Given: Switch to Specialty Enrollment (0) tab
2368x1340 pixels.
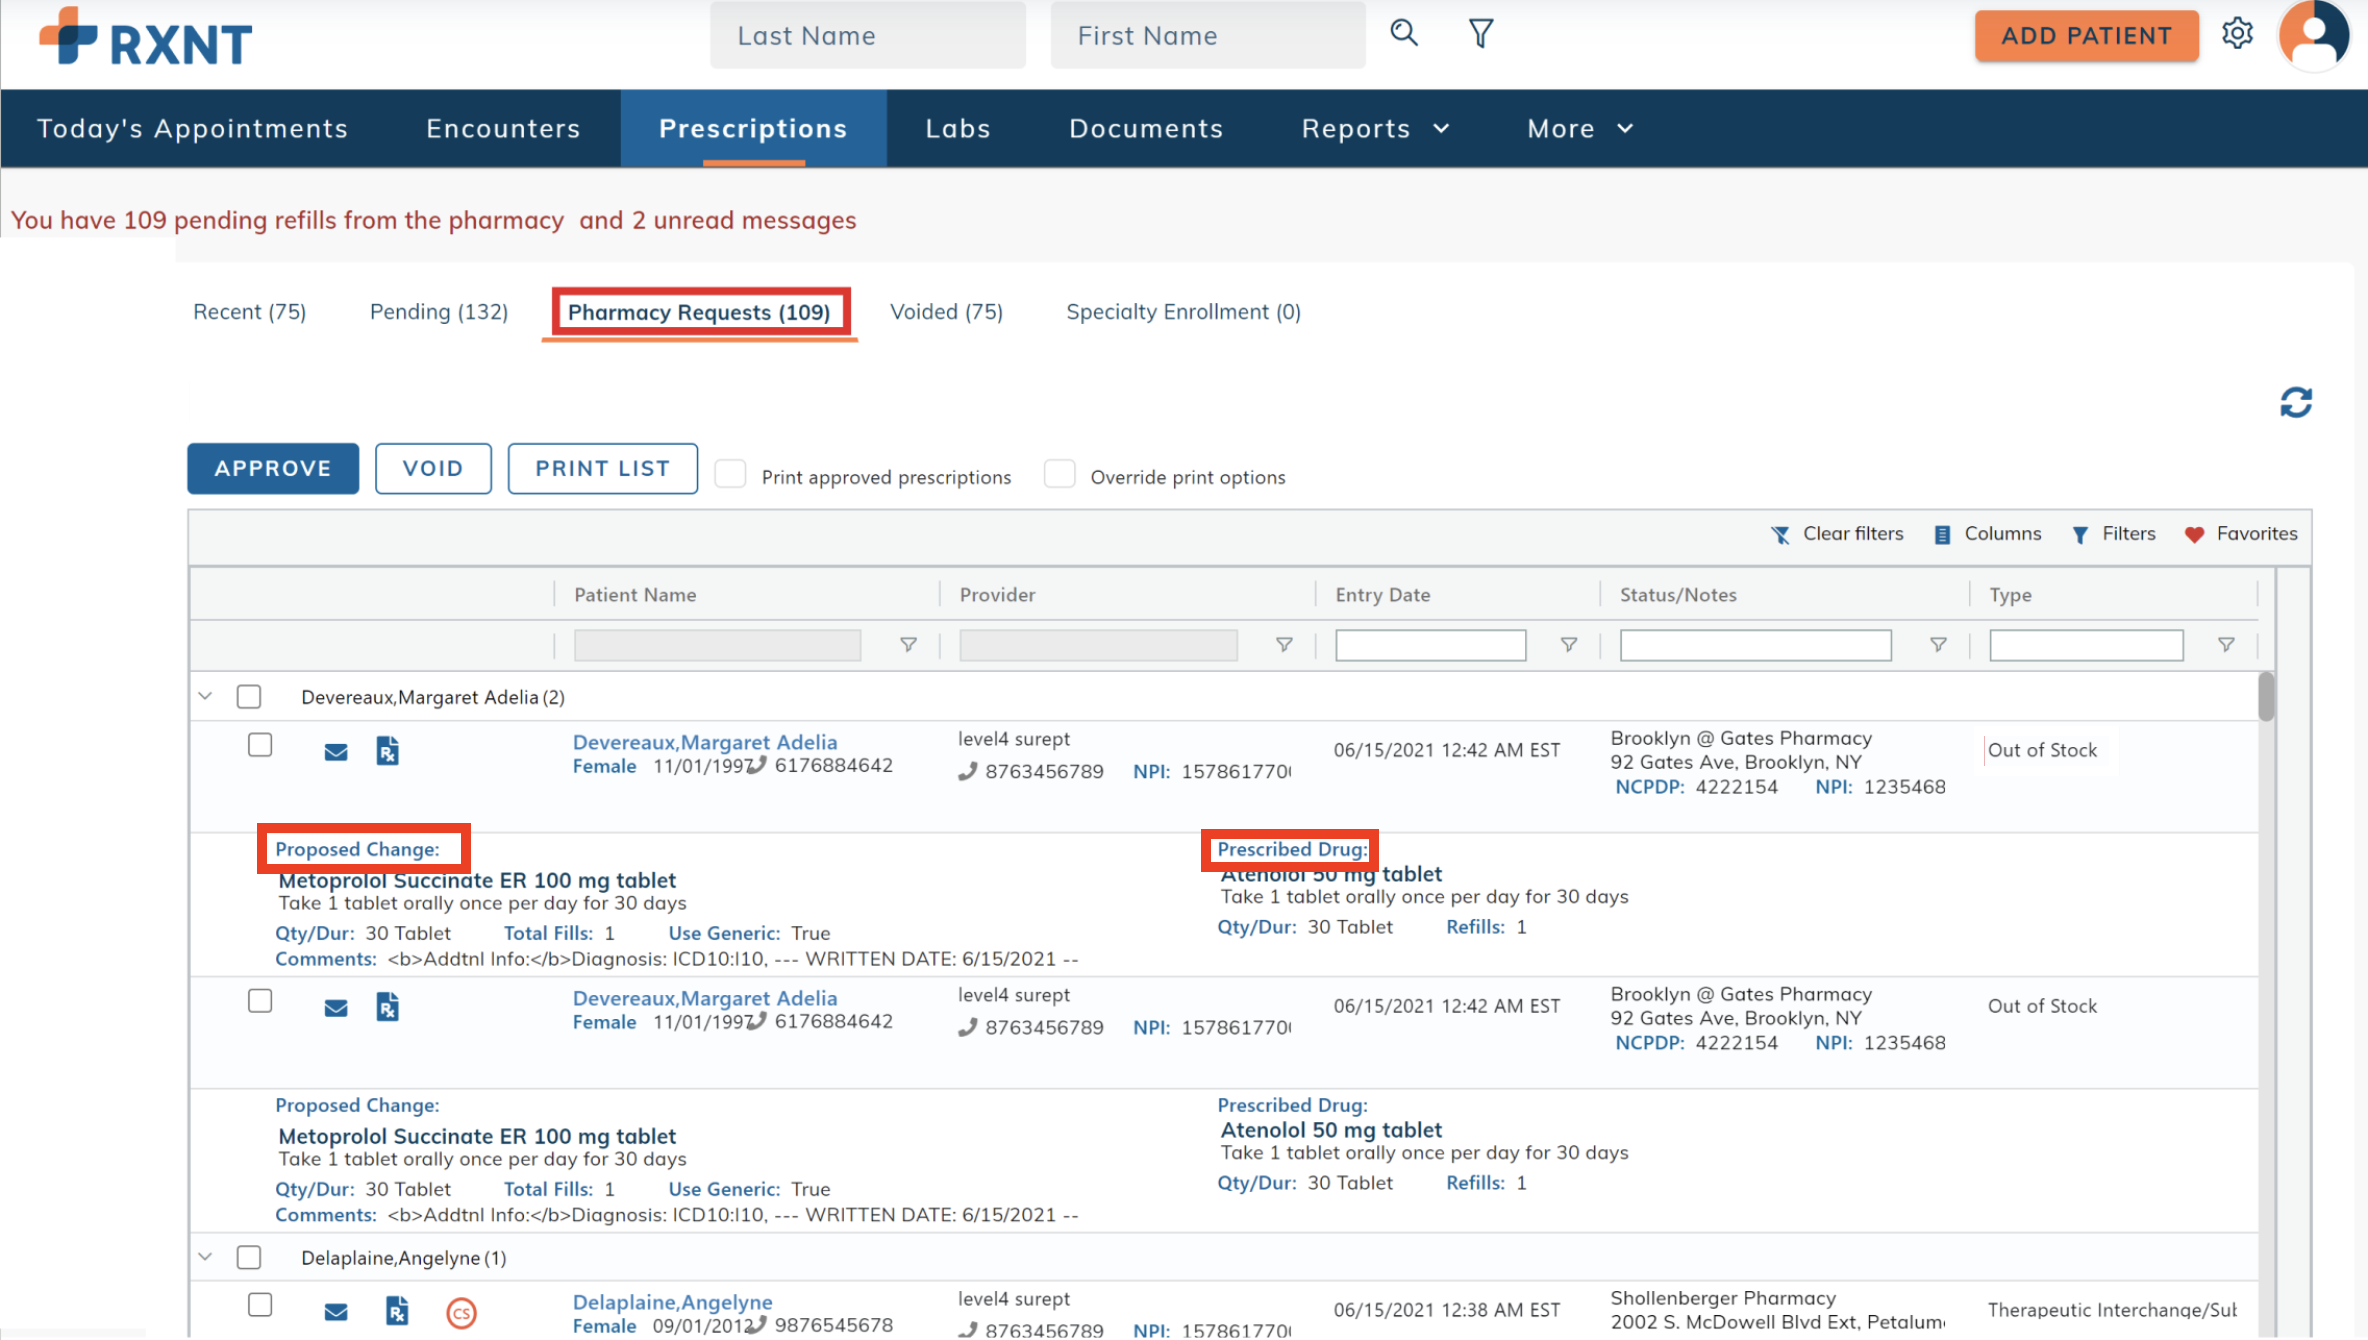Looking at the screenshot, I should point(1183,312).
